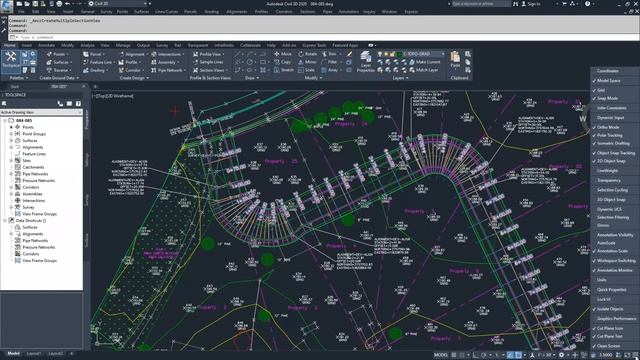The image size is (640, 360).
Task: Click the Sample Lines icon
Action: pyautogui.click(x=196, y=62)
